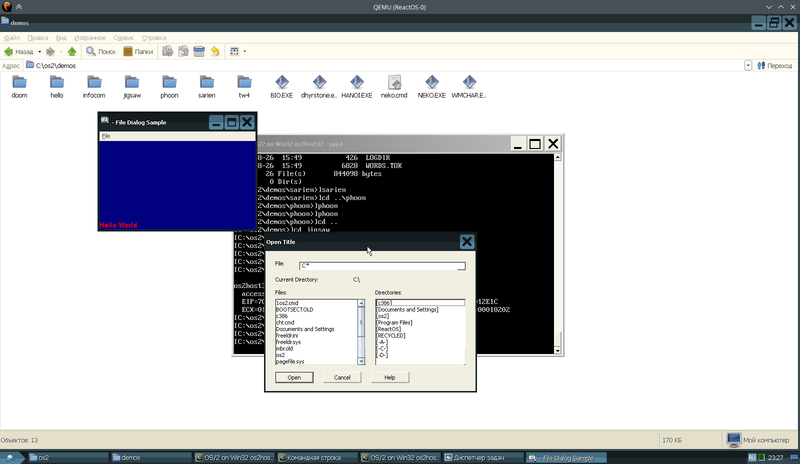This screenshot has width=800, height=464.
Task: Click the File name input field
Action: [382, 265]
